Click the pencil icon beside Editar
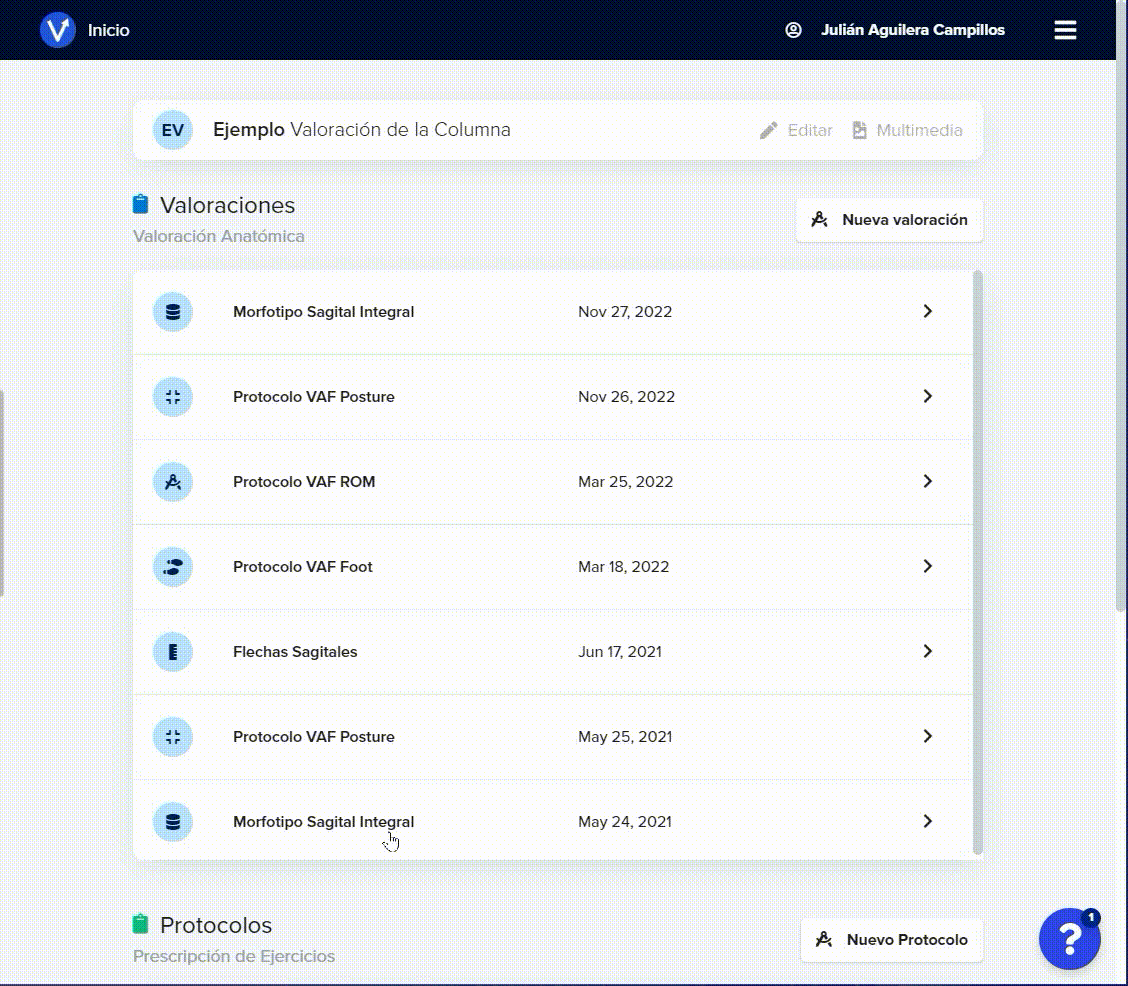1128x986 pixels. pos(768,130)
